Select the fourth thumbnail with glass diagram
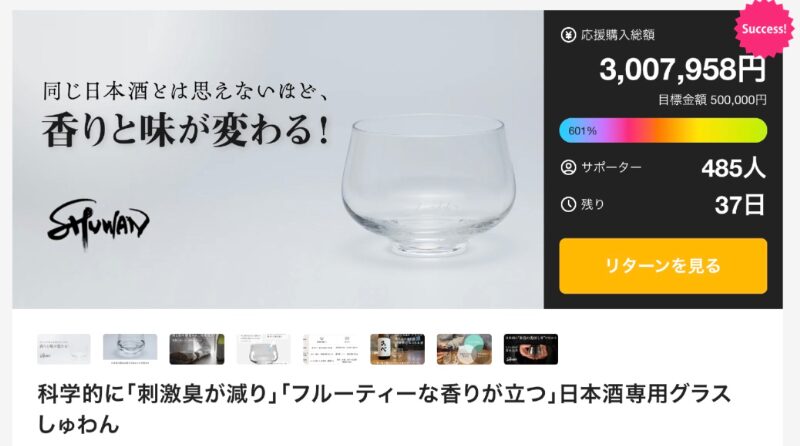 pos(264,349)
